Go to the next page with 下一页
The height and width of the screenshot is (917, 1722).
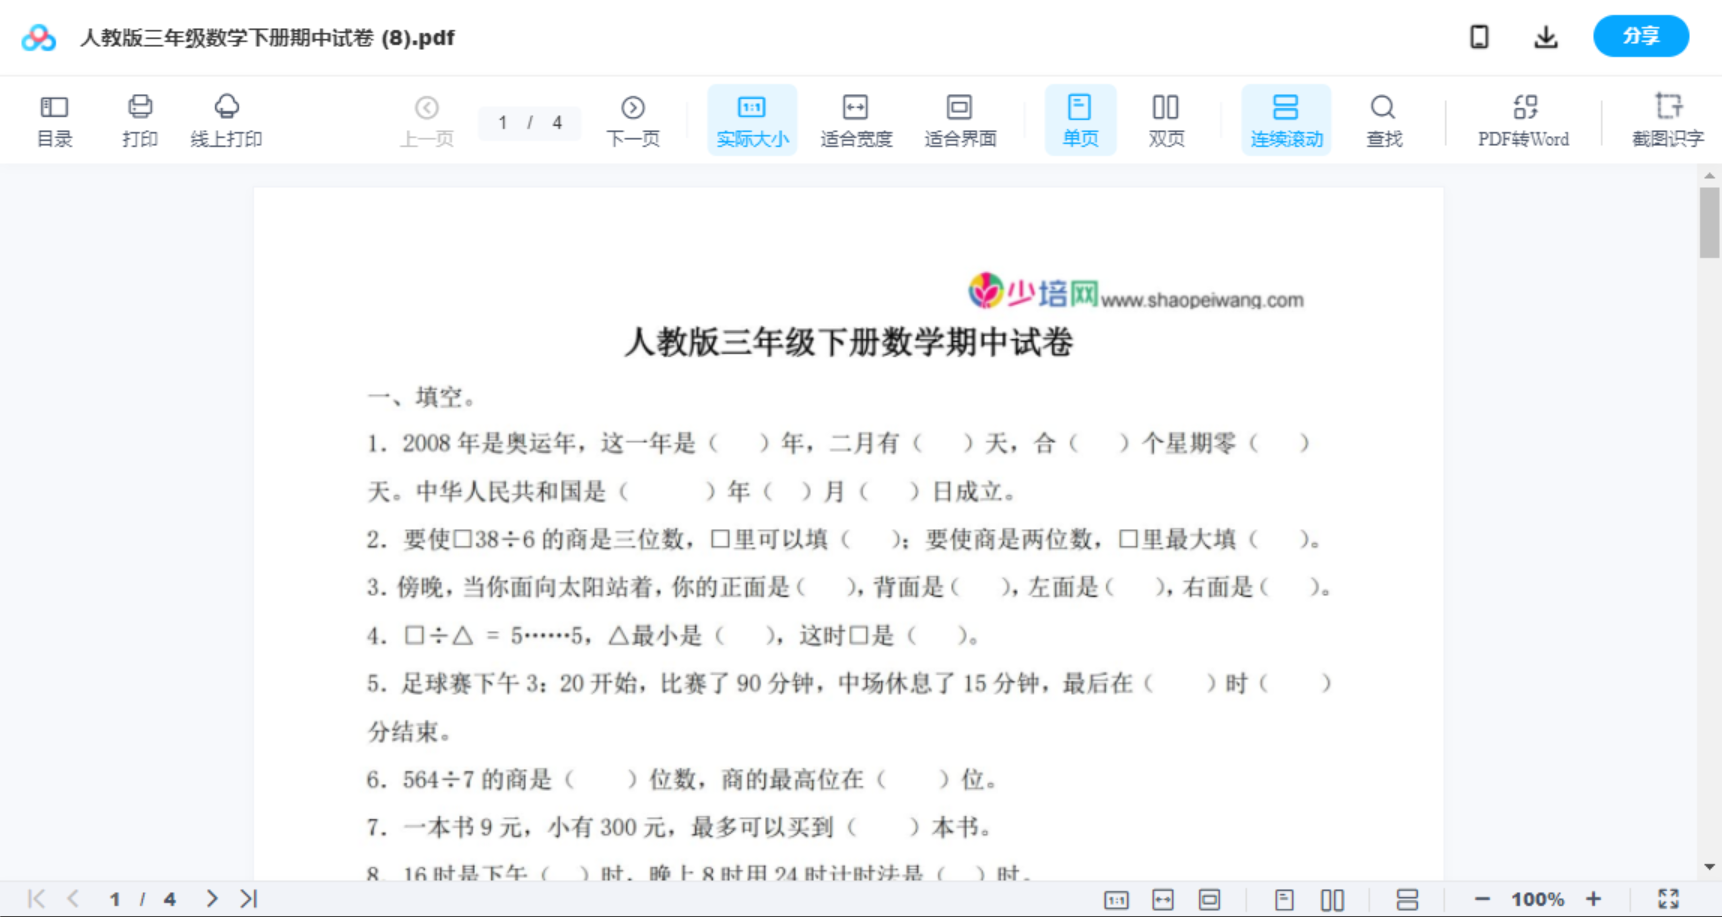coord(633,119)
